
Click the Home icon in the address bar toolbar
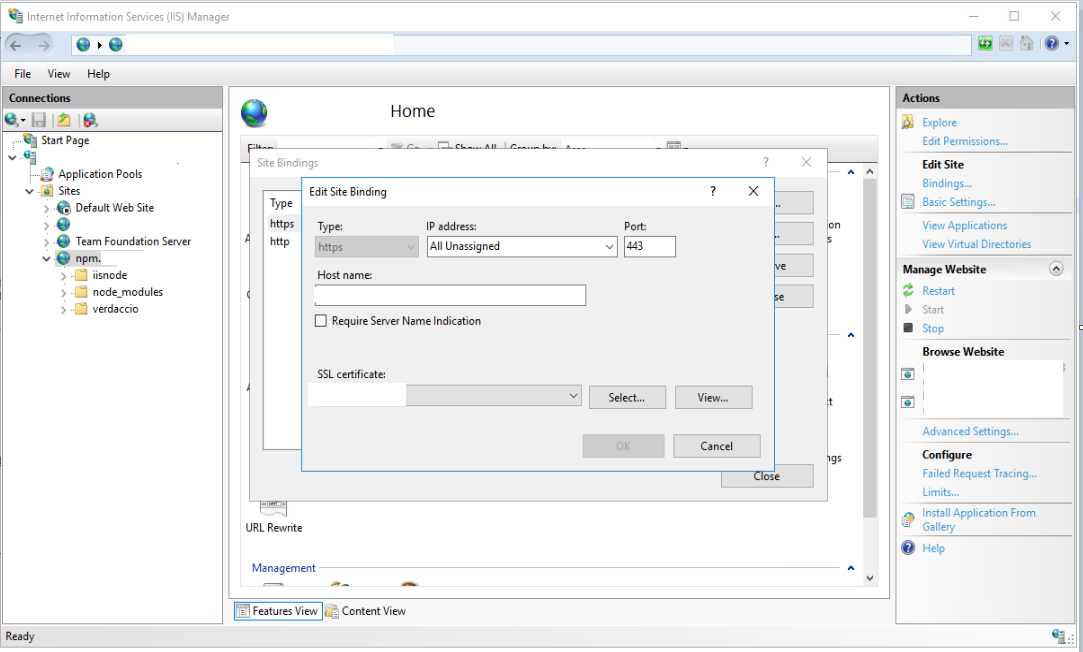pyautogui.click(x=1027, y=43)
